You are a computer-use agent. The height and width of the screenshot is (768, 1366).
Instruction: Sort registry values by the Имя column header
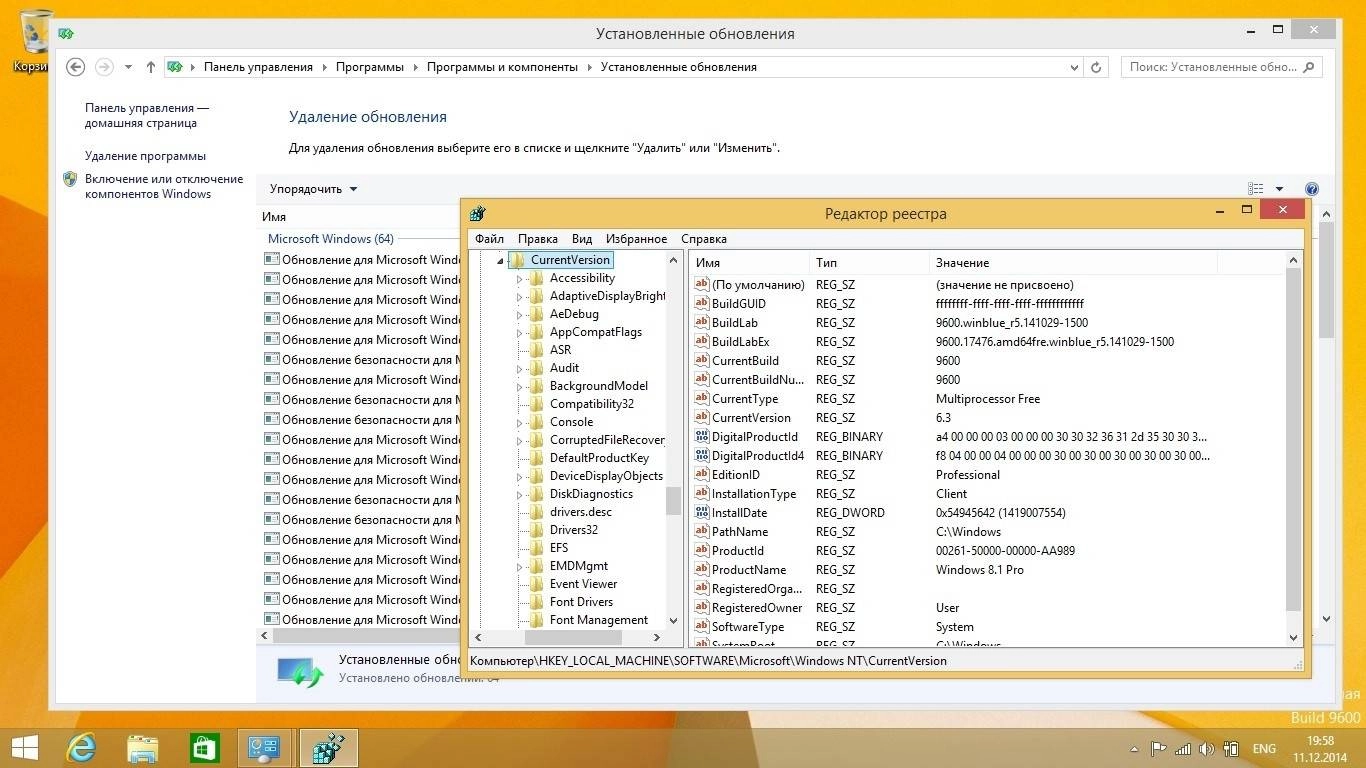(x=749, y=263)
